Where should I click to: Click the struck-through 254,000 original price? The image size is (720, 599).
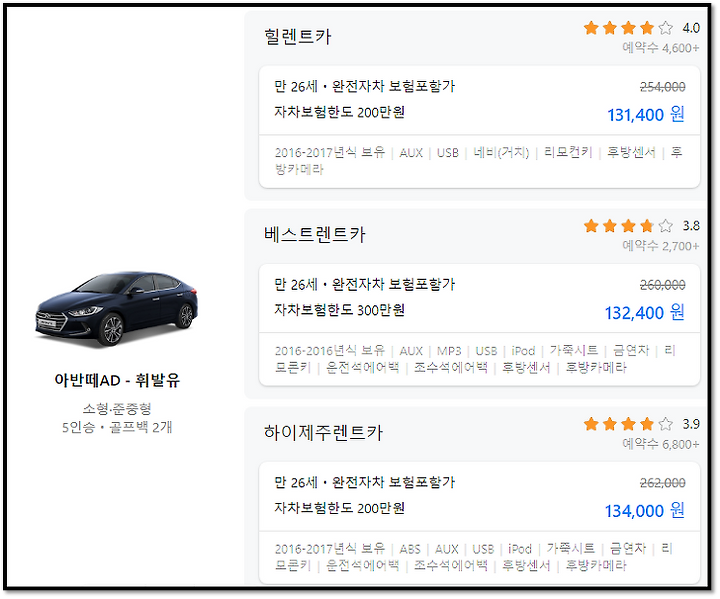tap(663, 86)
